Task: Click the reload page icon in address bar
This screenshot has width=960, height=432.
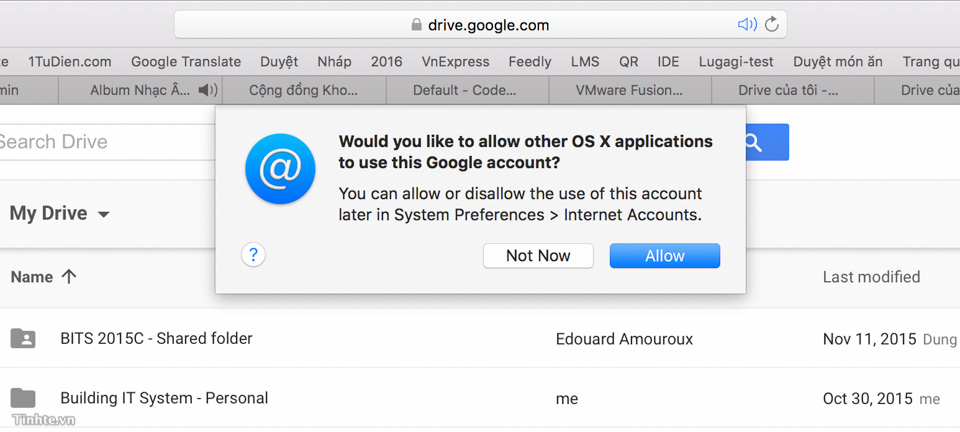Action: (x=772, y=24)
